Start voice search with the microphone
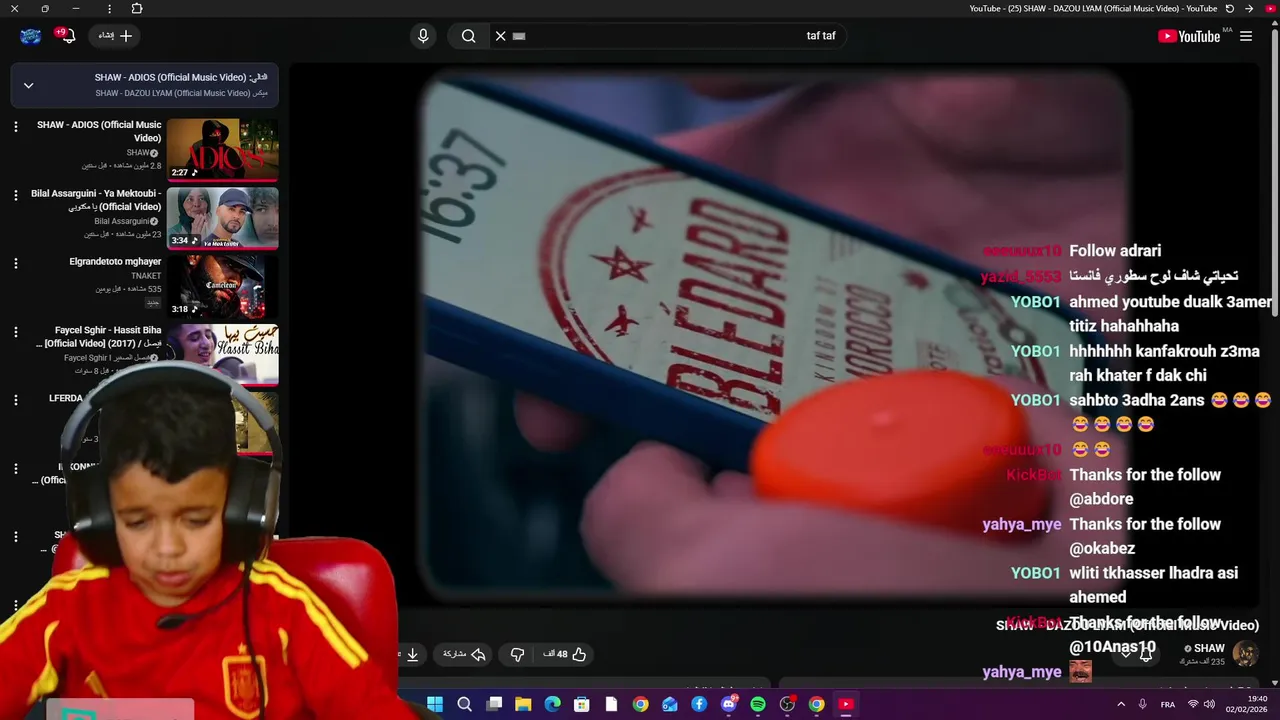 (x=423, y=36)
